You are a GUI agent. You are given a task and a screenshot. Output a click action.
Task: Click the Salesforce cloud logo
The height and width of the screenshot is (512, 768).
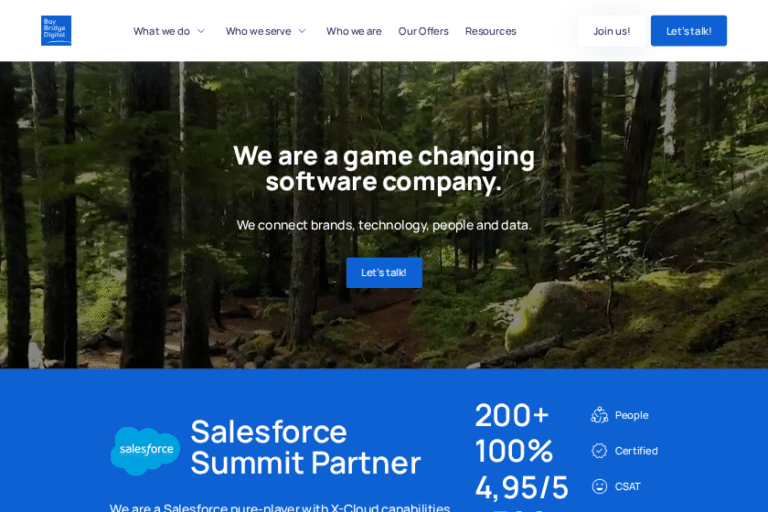click(x=145, y=451)
